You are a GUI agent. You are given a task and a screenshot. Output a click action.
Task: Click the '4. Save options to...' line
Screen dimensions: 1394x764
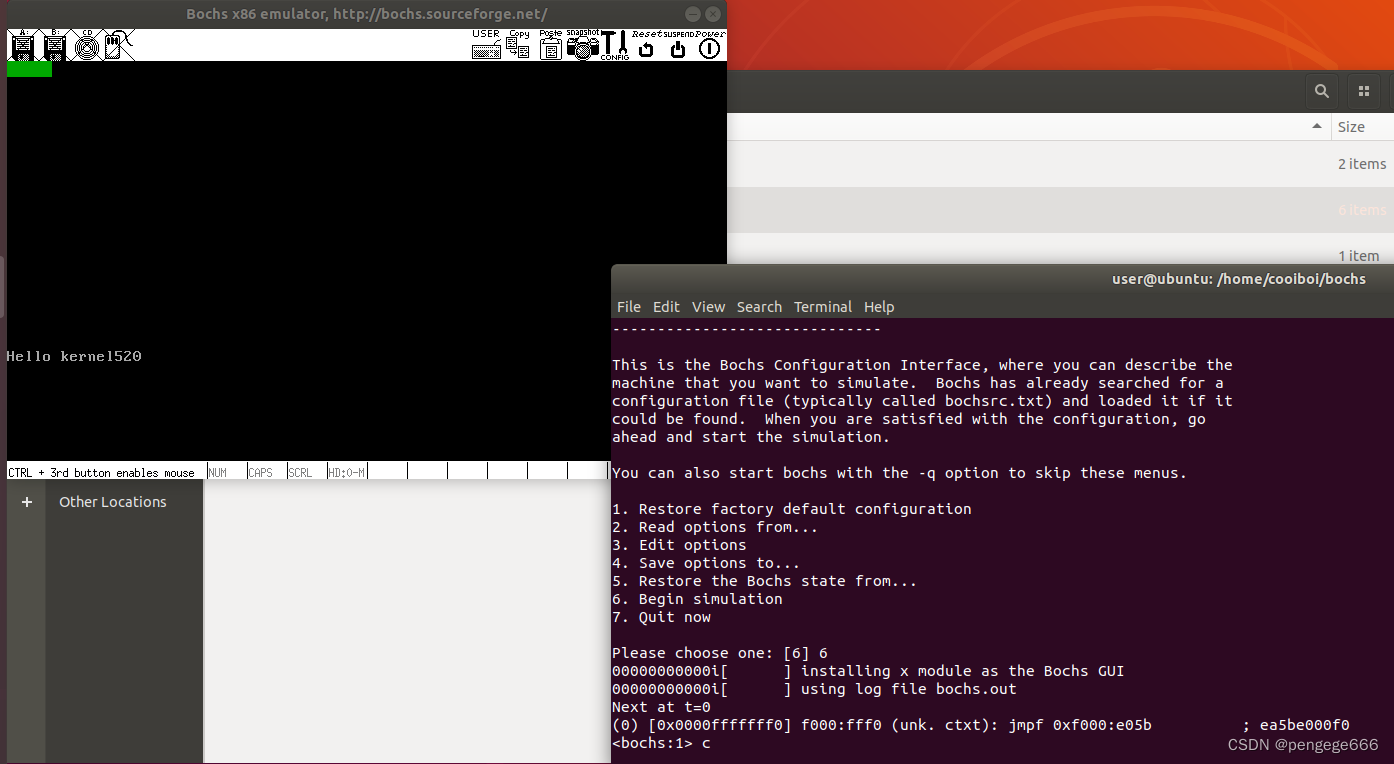pyautogui.click(x=706, y=563)
